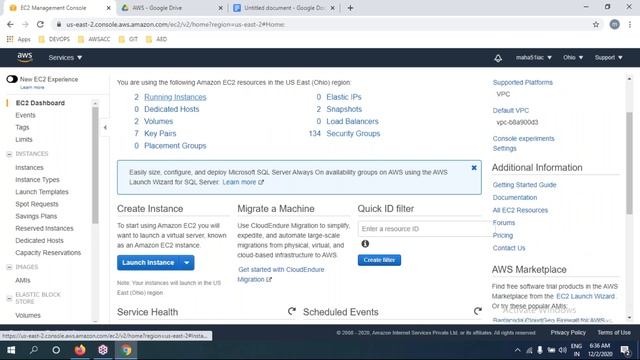Open a new browser tab
Screen dimensions: 640x360
pyautogui.click(x=350, y=8)
